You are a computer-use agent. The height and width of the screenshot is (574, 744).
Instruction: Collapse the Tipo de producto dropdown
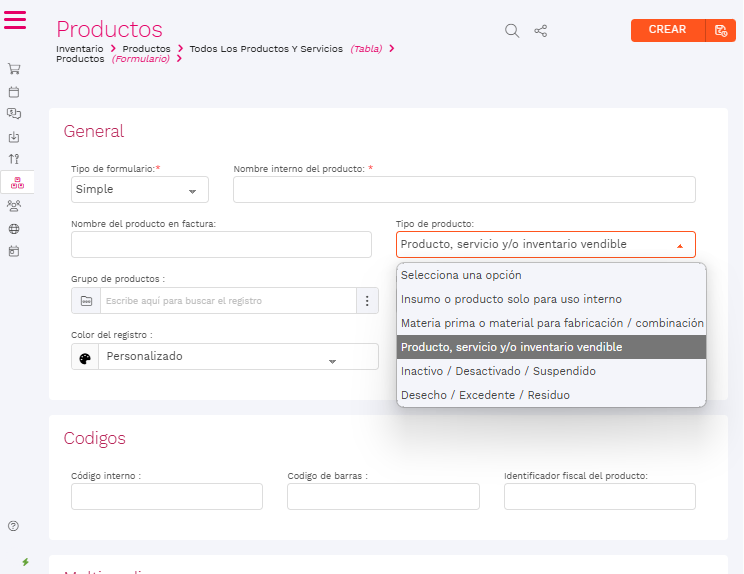680,245
